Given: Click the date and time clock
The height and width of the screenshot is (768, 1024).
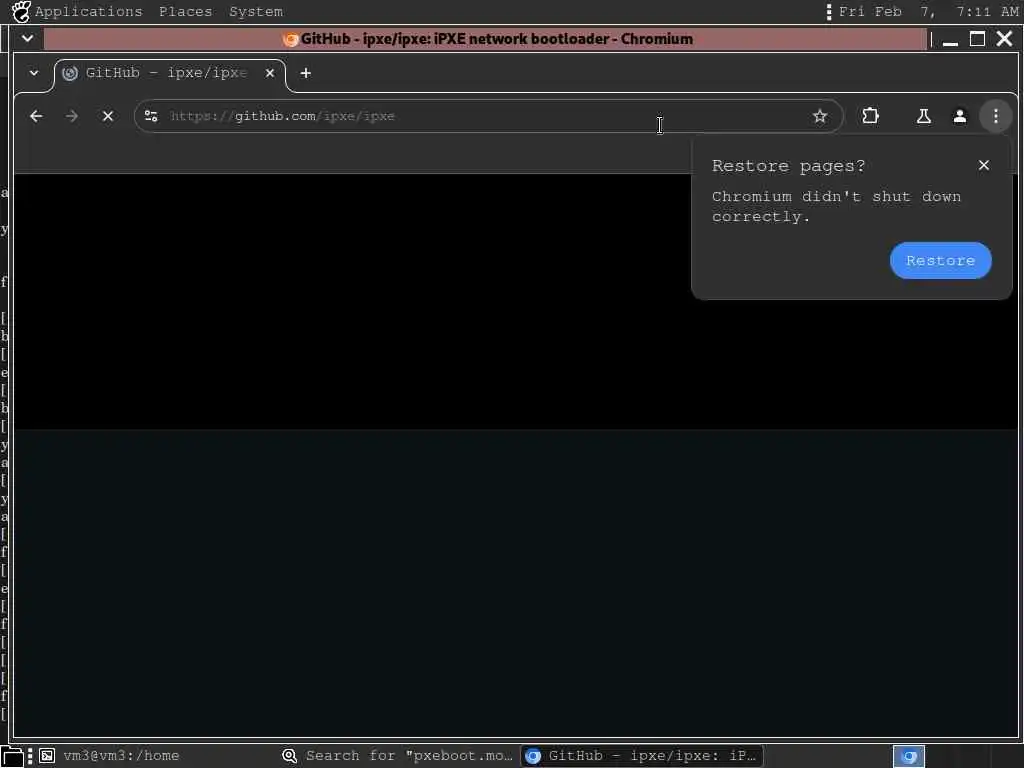Looking at the screenshot, I should coord(928,12).
